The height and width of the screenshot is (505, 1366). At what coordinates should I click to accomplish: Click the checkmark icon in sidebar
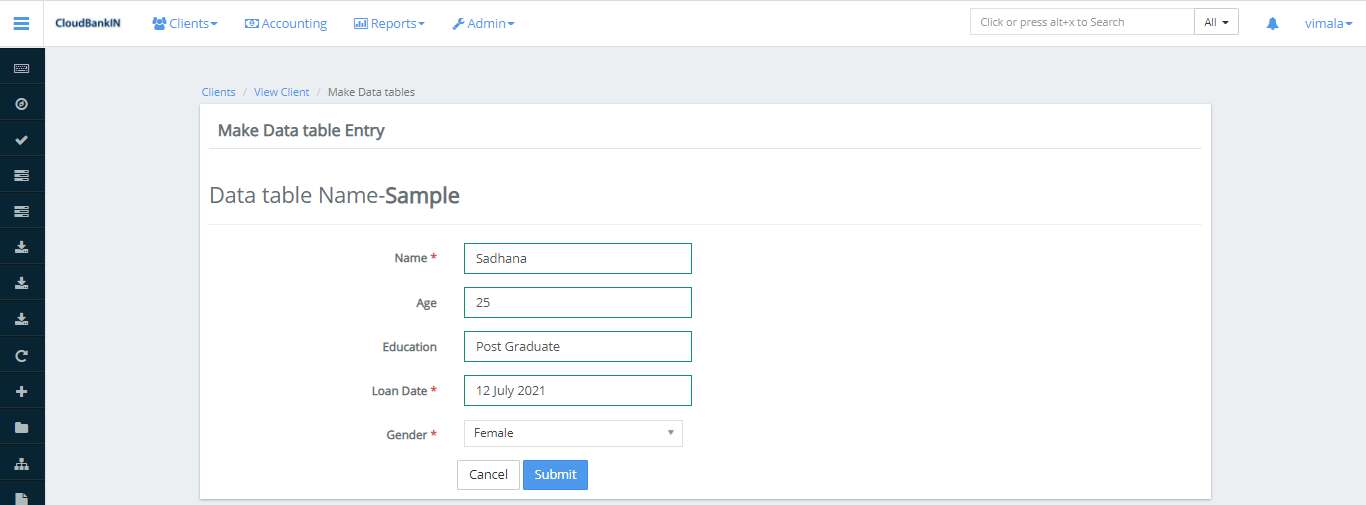point(21,140)
